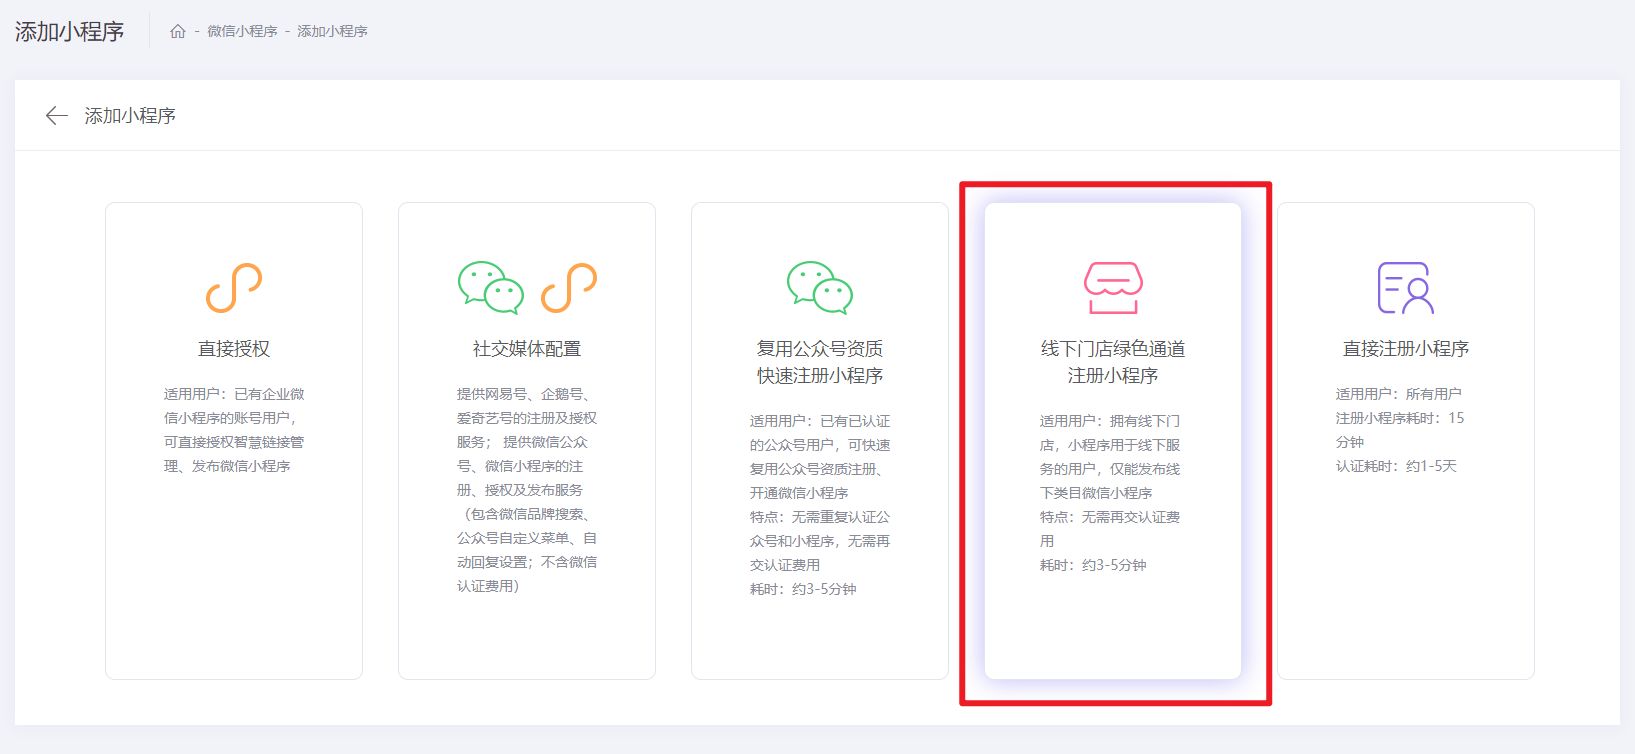Select the 直接授权 card title
This screenshot has width=1635, height=754.
(x=234, y=349)
